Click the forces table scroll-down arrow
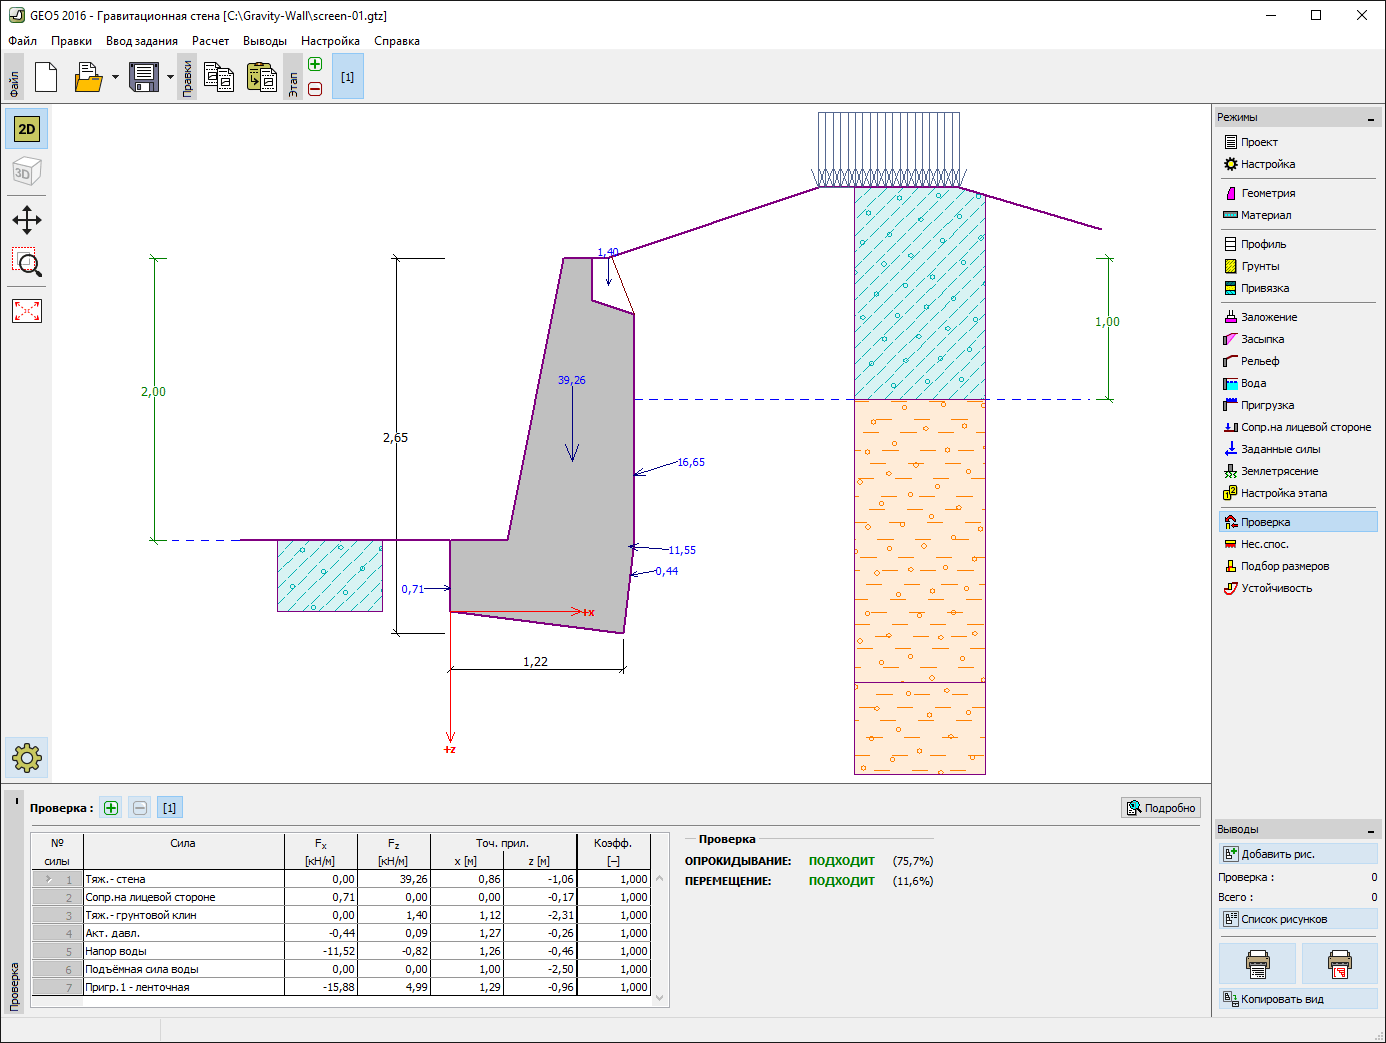 [x=659, y=998]
